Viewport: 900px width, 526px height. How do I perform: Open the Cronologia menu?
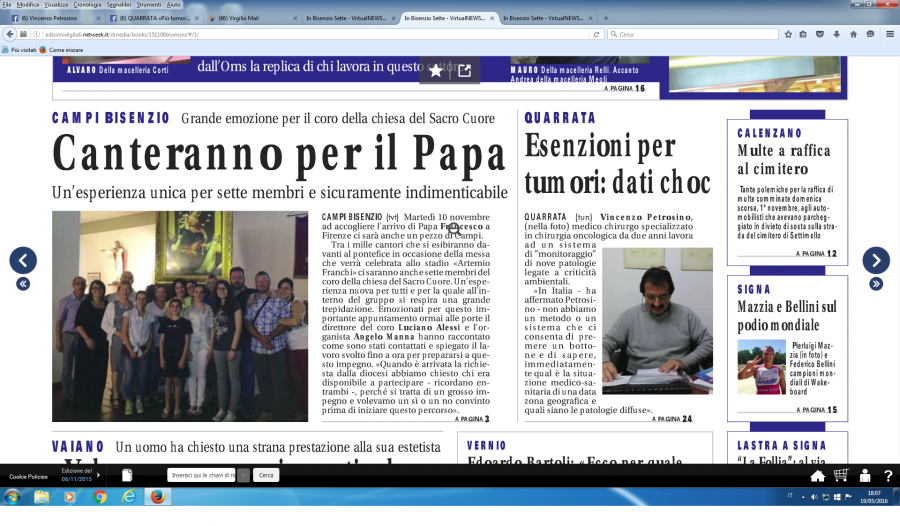[87, 5]
